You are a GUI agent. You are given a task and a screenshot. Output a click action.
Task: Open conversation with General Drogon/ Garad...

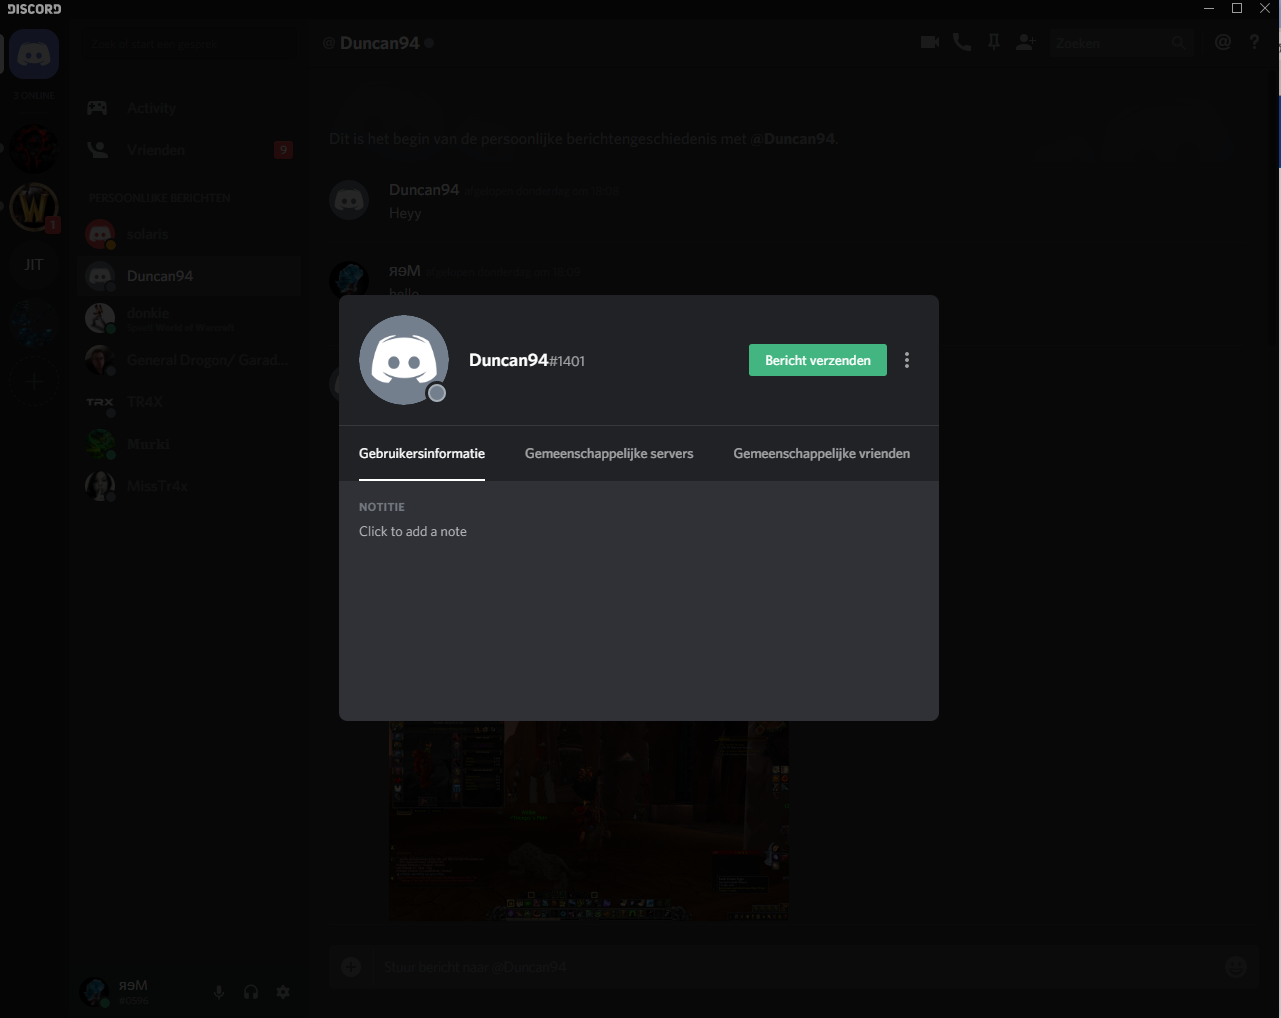[x=189, y=360]
